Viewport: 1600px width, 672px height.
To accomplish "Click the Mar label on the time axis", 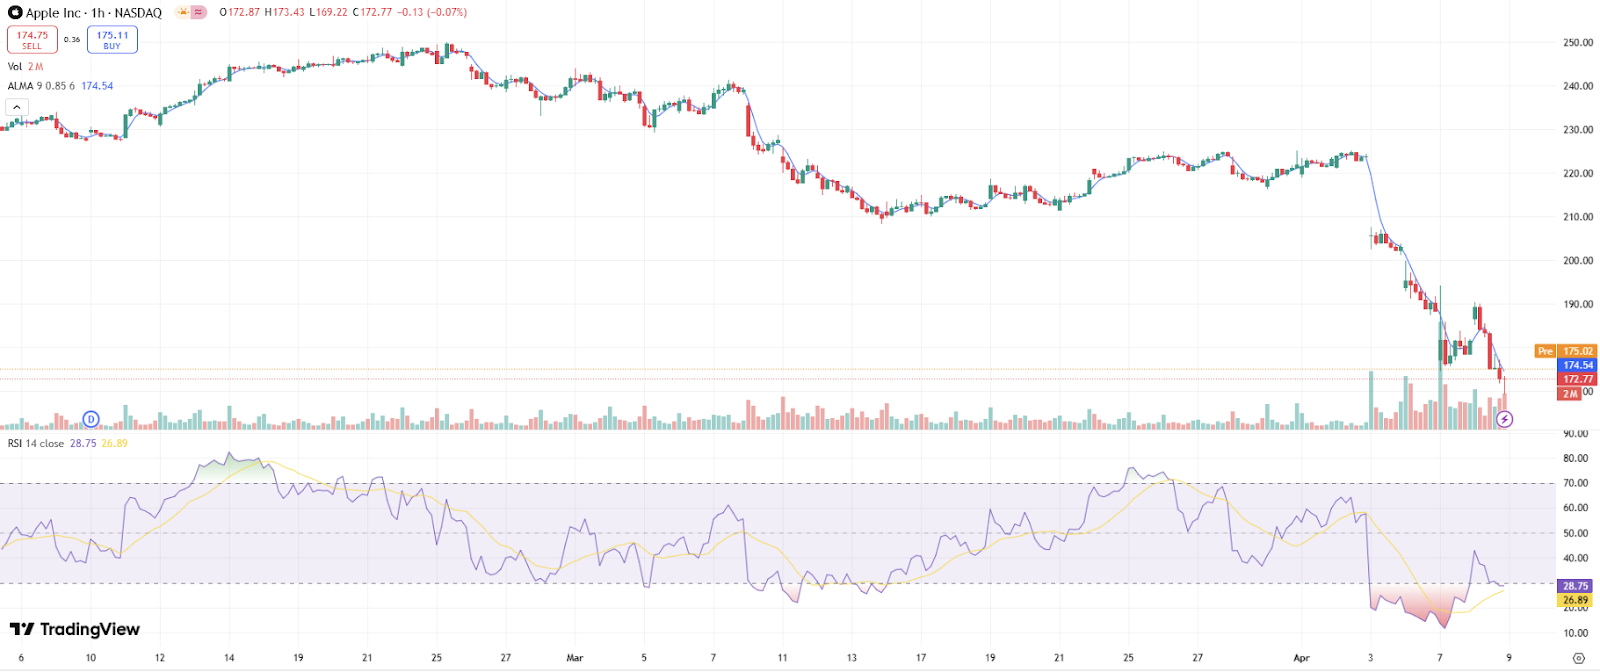I will point(574,658).
